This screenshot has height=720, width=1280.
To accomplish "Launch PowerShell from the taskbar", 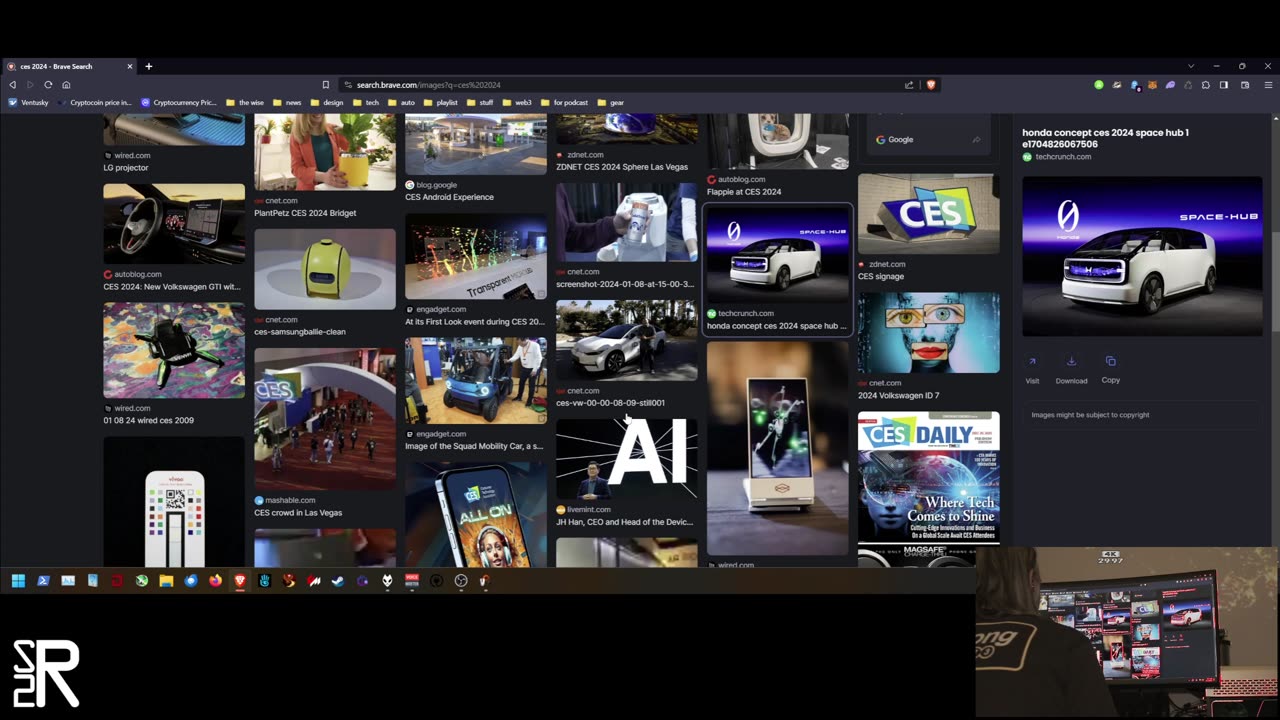I will (x=43, y=581).
